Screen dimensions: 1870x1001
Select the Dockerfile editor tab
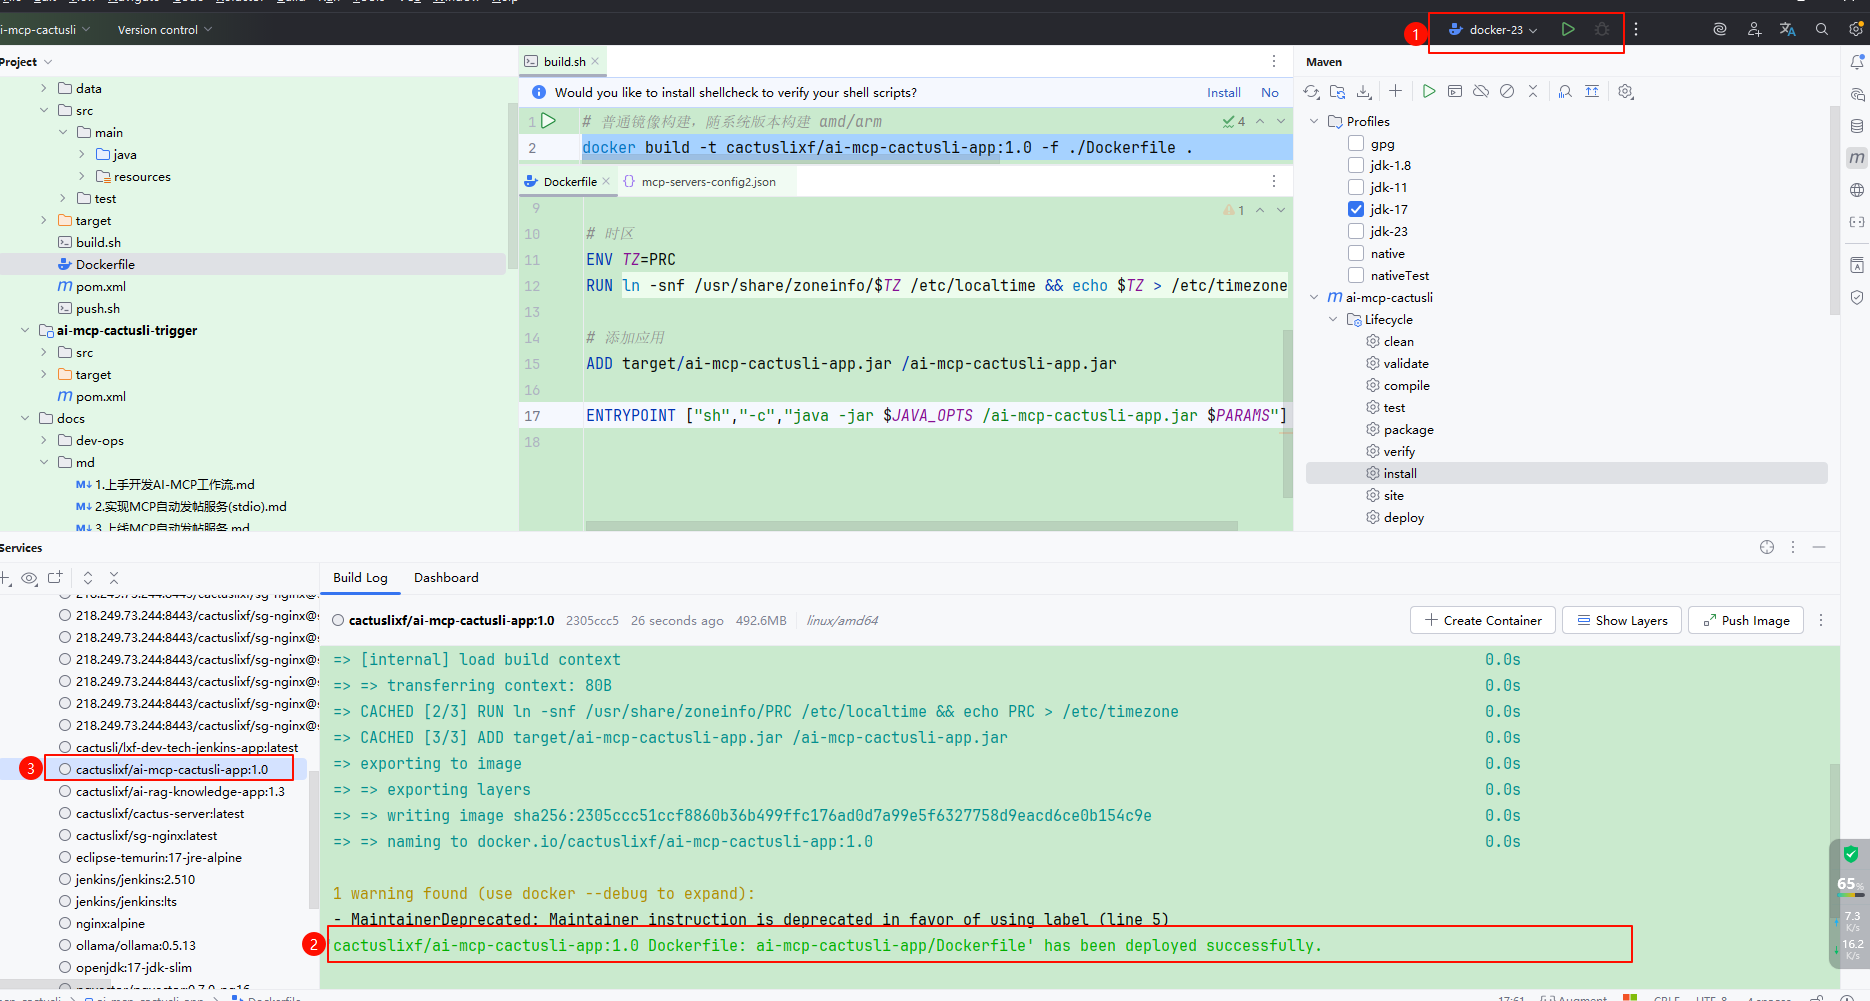pyautogui.click(x=569, y=182)
